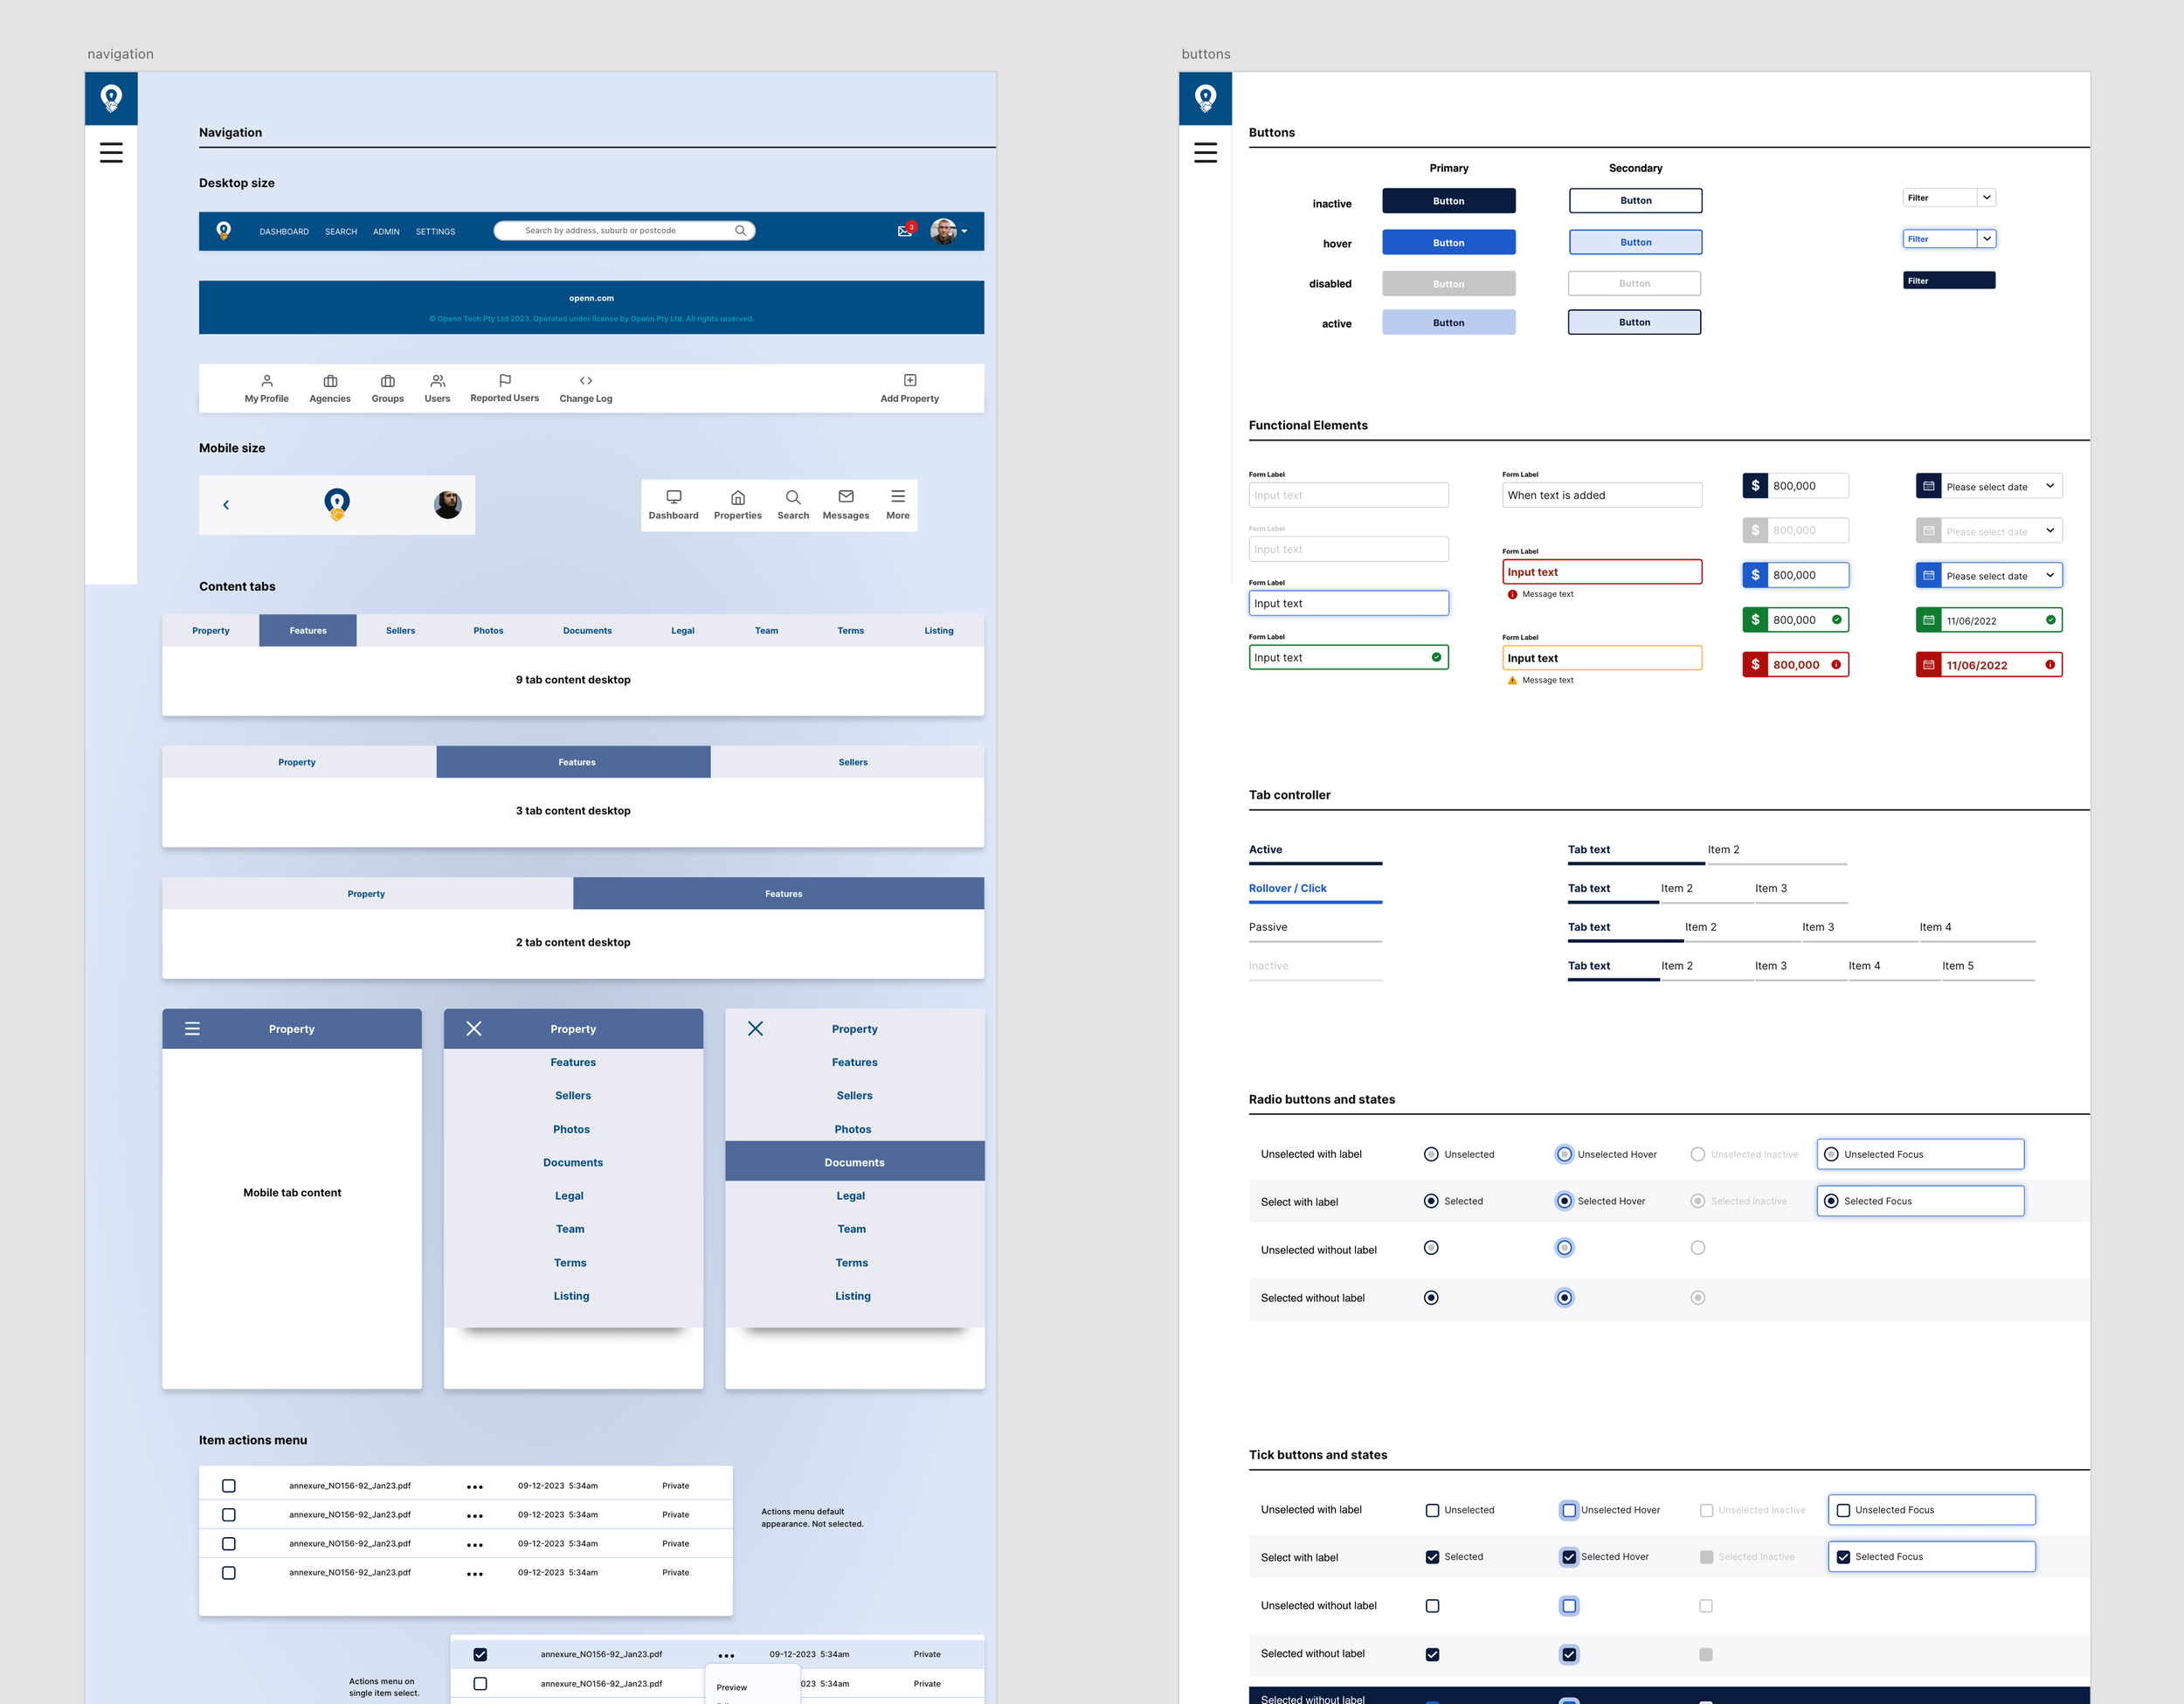This screenshot has width=2184, height=1704.
Task: Tick the first annexure file row checkbox
Action: (x=229, y=1486)
